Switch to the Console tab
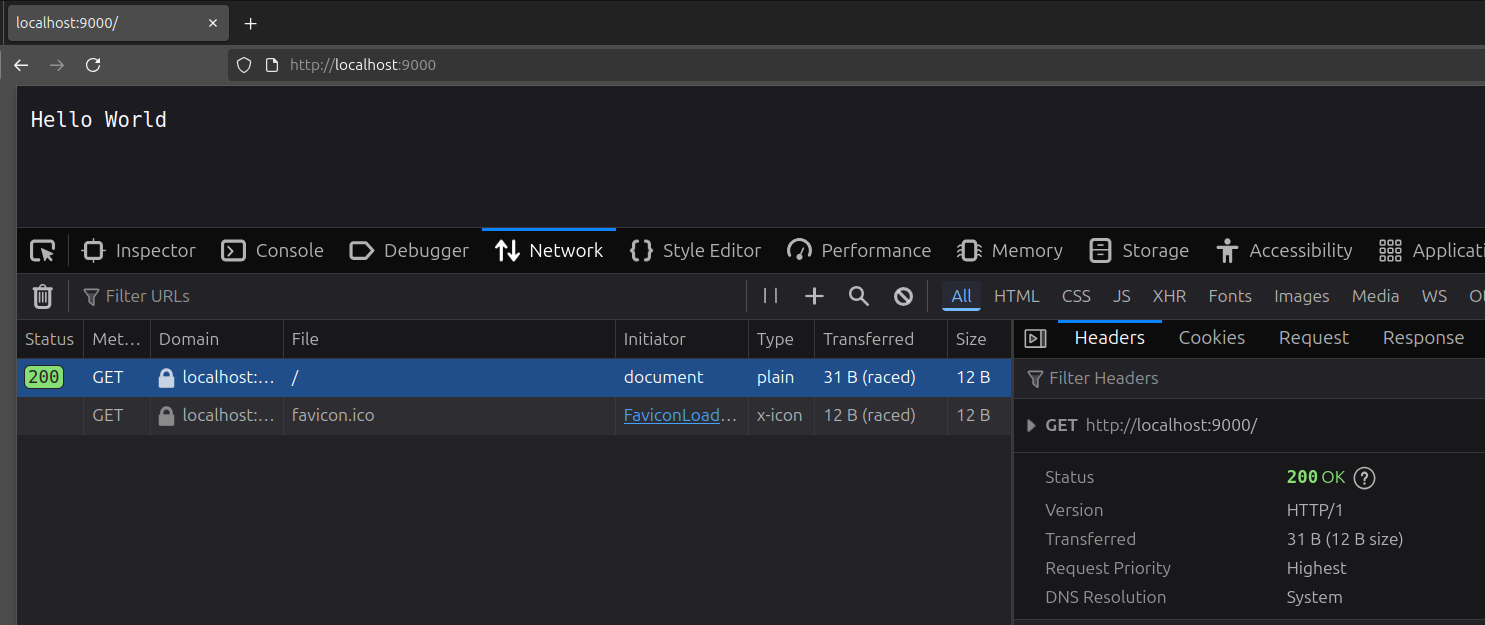Viewport: 1485px width, 625px height. click(x=272, y=251)
